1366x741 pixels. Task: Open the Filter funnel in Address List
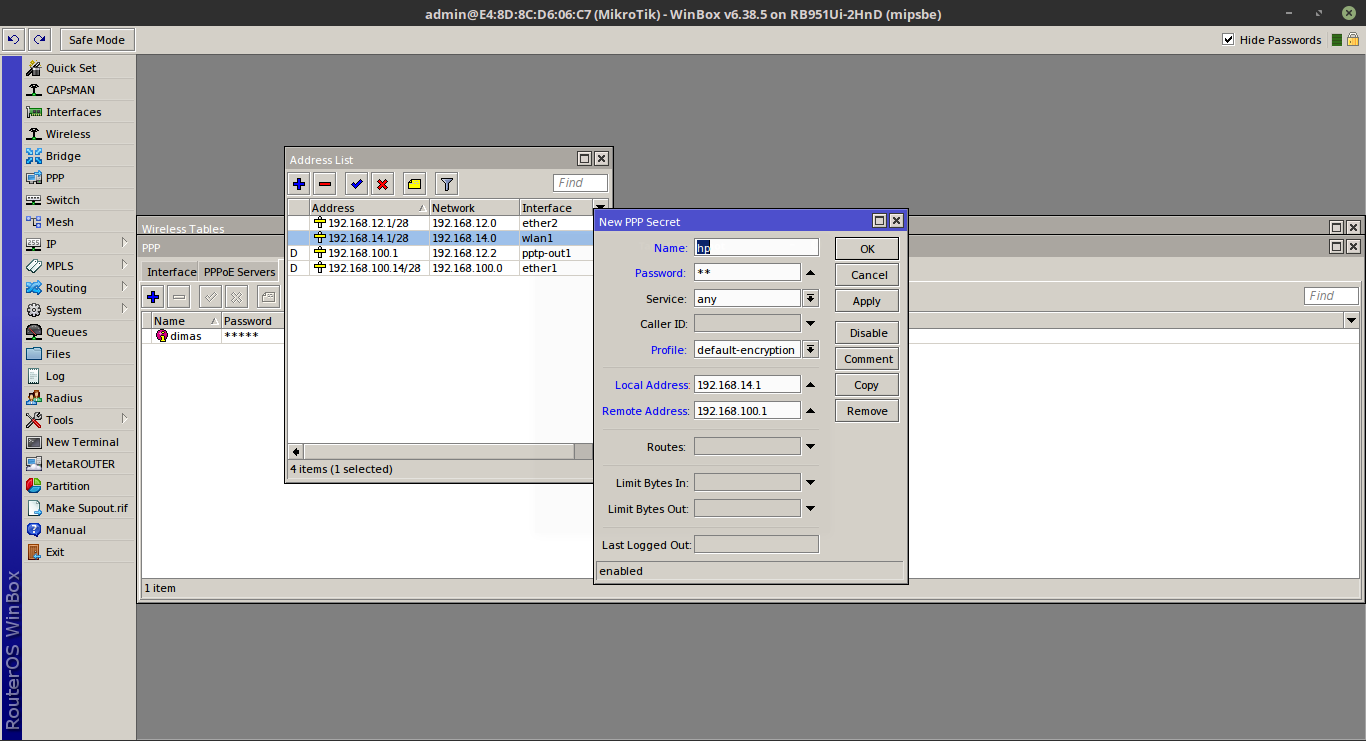pos(446,184)
